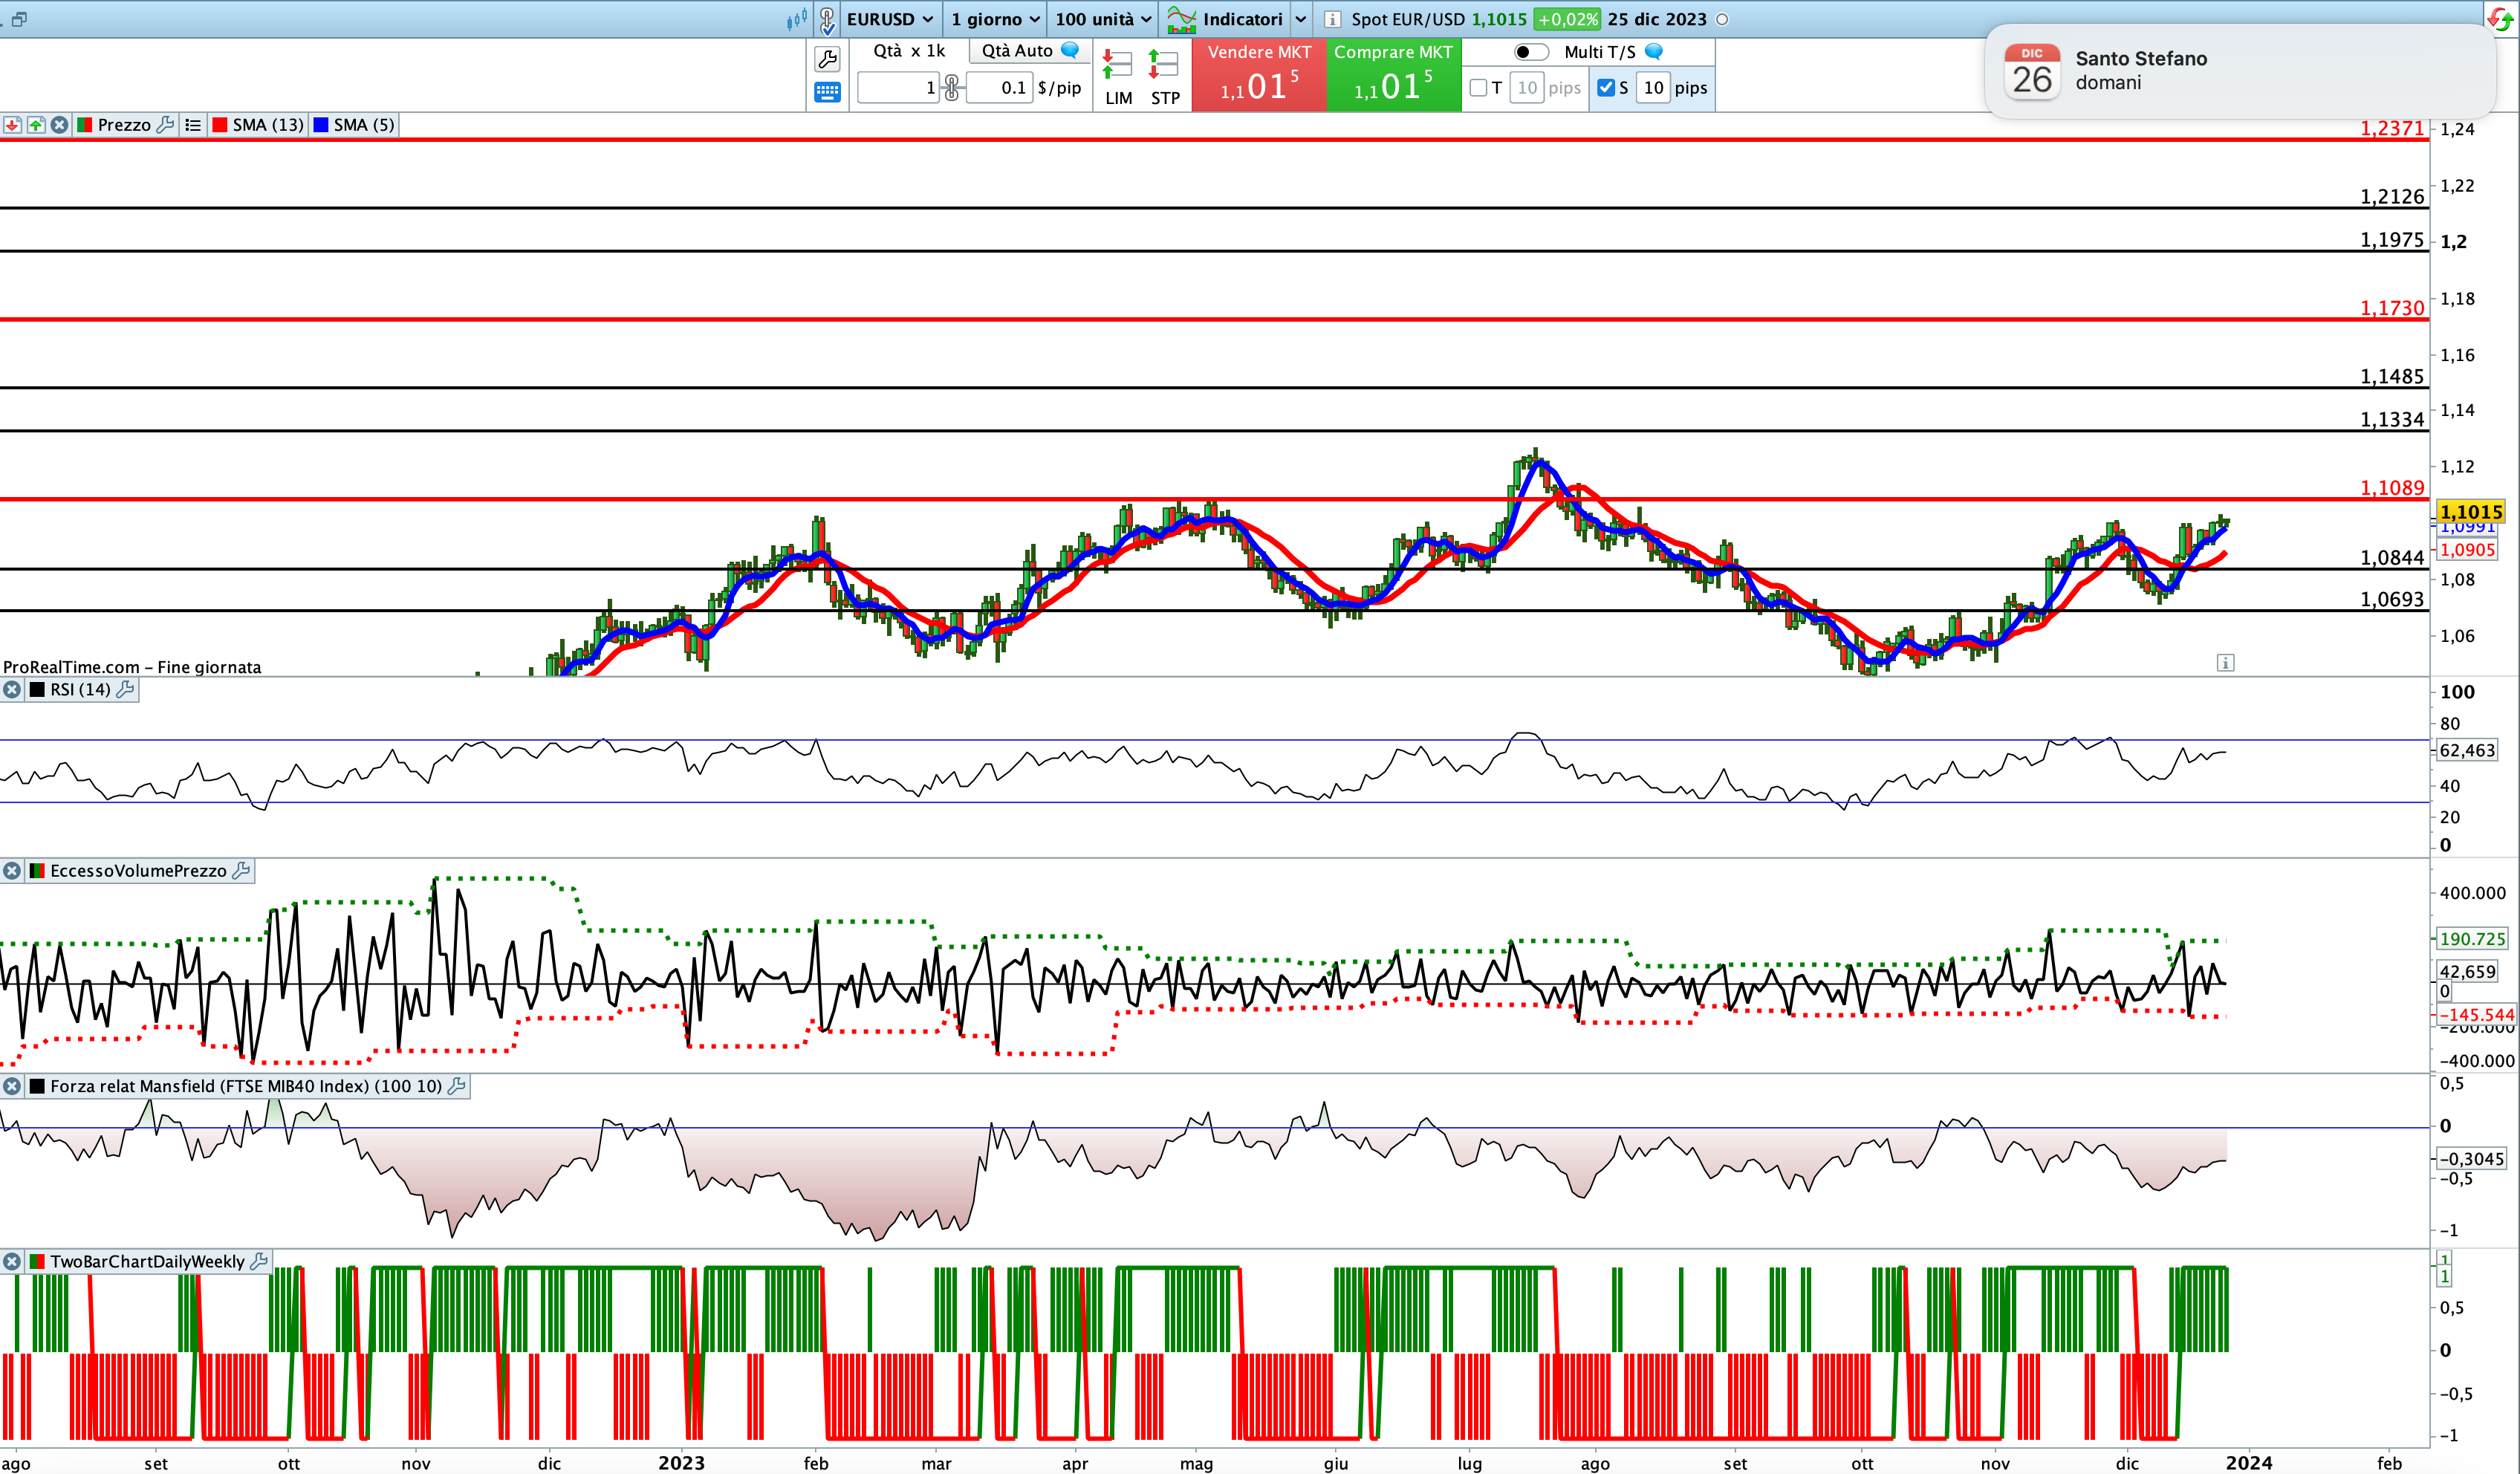Click the 1,1089 resistance level label
The height and width of the screenshot is (1474, 2520).
(x=2392, y=488)
